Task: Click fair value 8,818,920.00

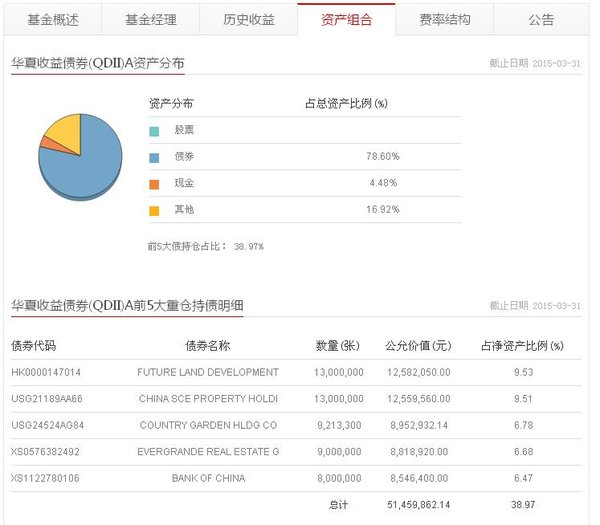Action: pos(419,452)
